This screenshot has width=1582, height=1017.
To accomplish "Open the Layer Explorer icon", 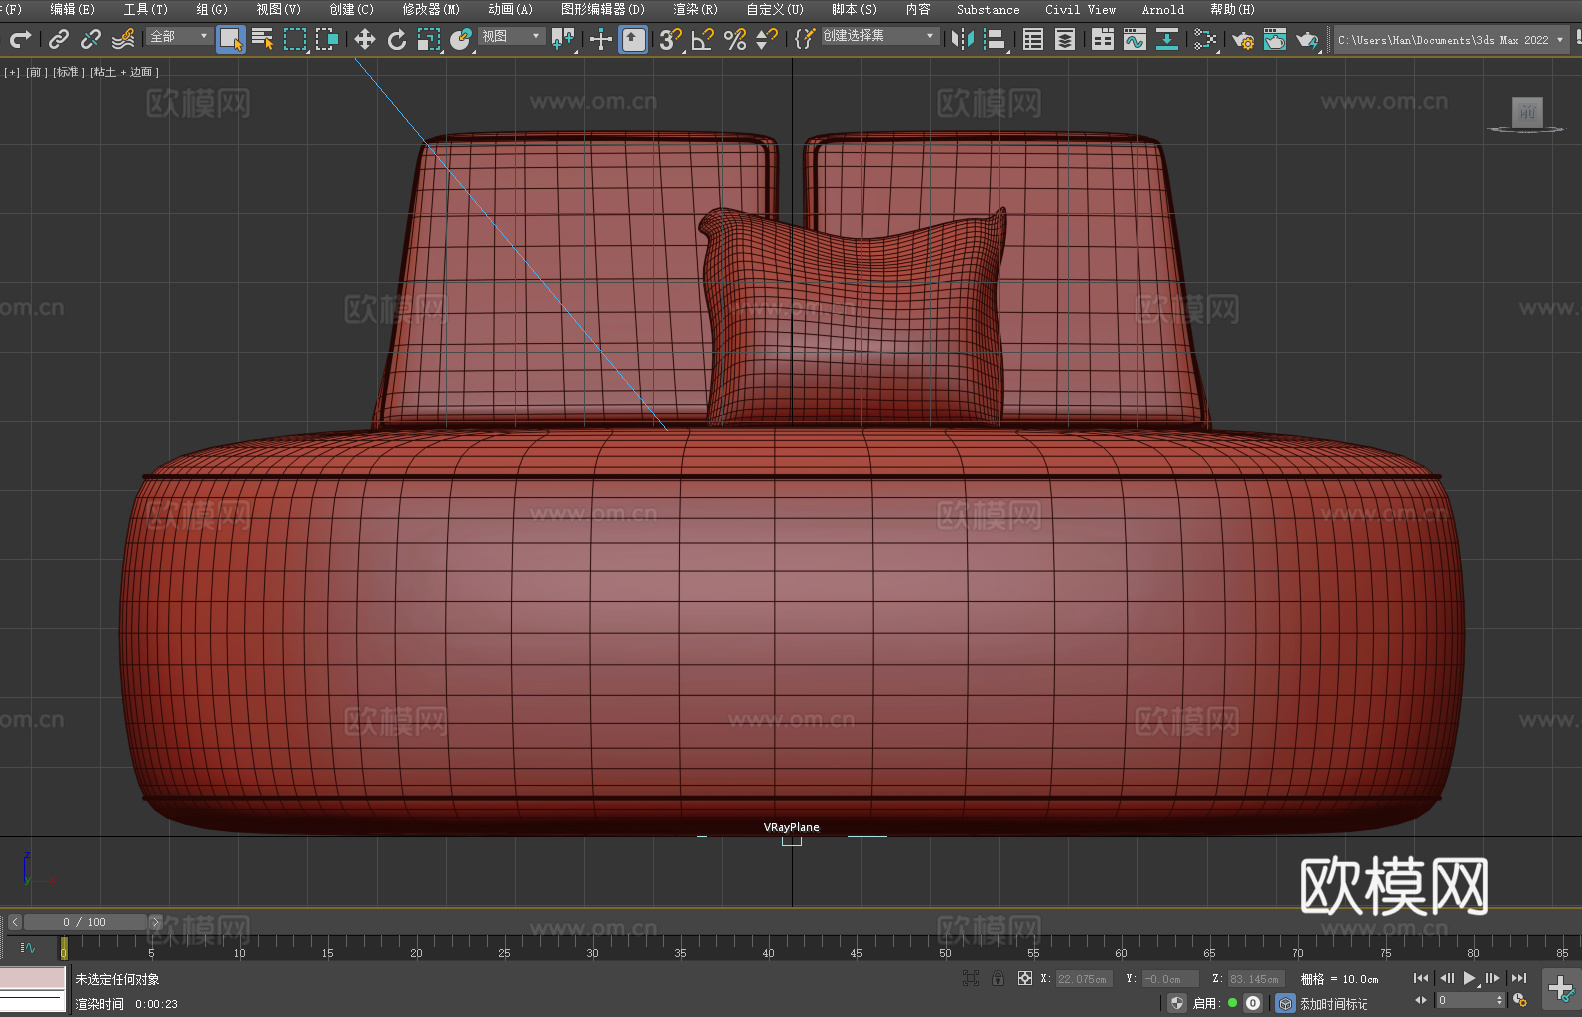I will [x=1065, y=39].
